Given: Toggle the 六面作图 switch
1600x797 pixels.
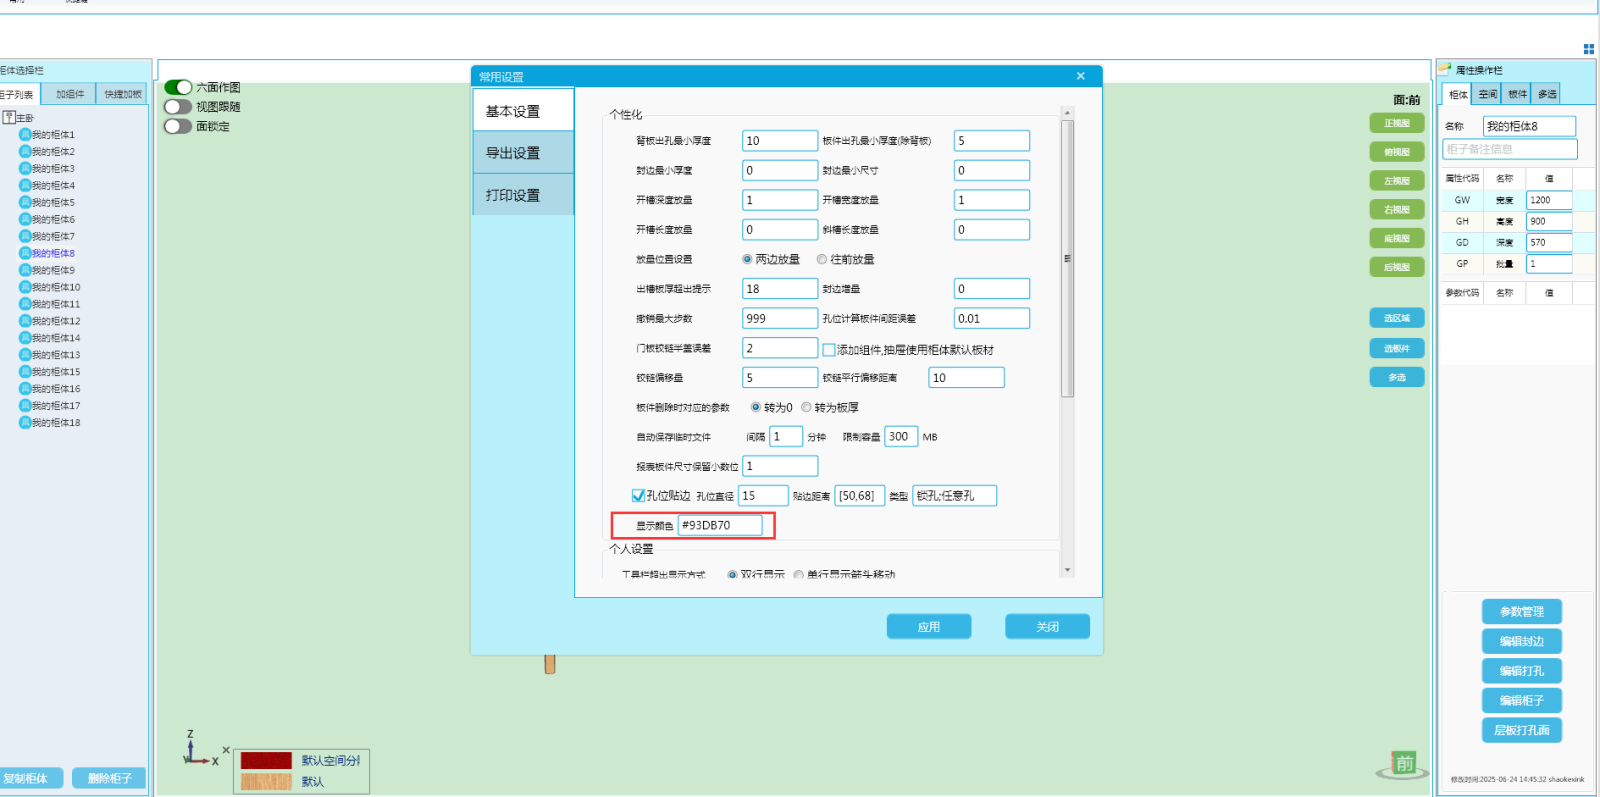Looking at the screenshot, I should pos(178,87).
